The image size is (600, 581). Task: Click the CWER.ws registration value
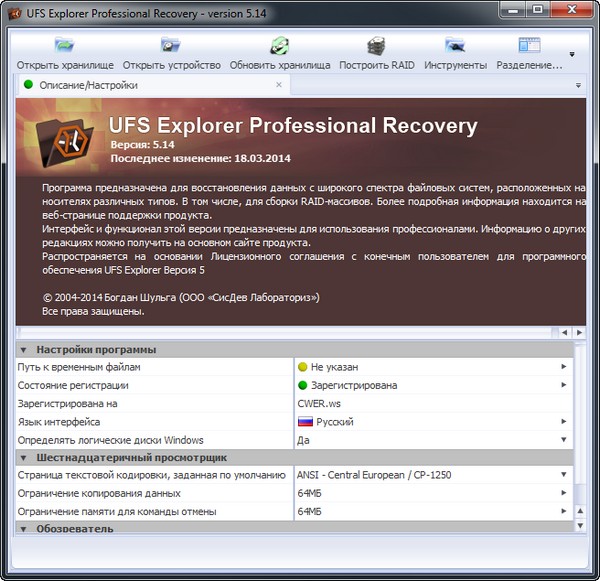(319, 403)
